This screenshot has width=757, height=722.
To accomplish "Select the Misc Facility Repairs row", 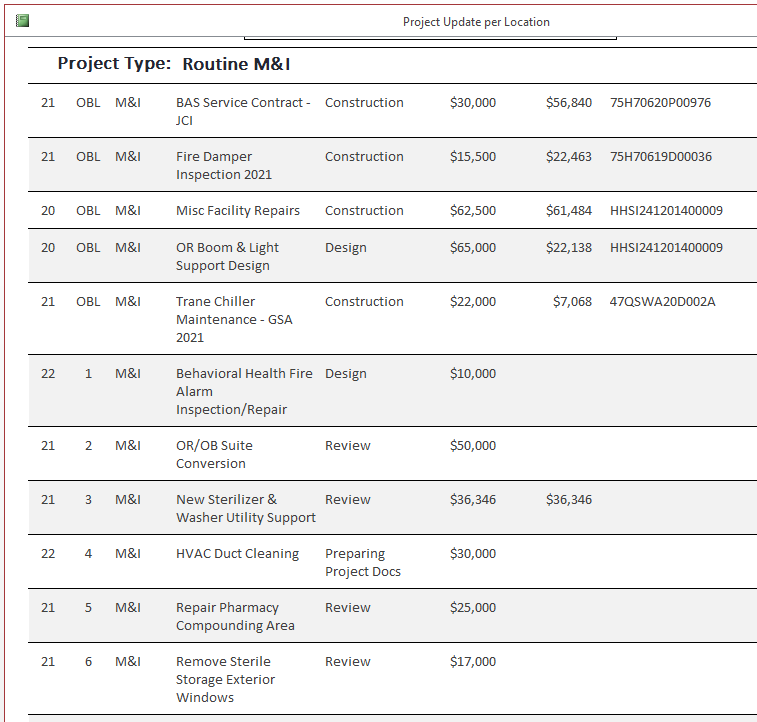I will (x=393, y=210).
